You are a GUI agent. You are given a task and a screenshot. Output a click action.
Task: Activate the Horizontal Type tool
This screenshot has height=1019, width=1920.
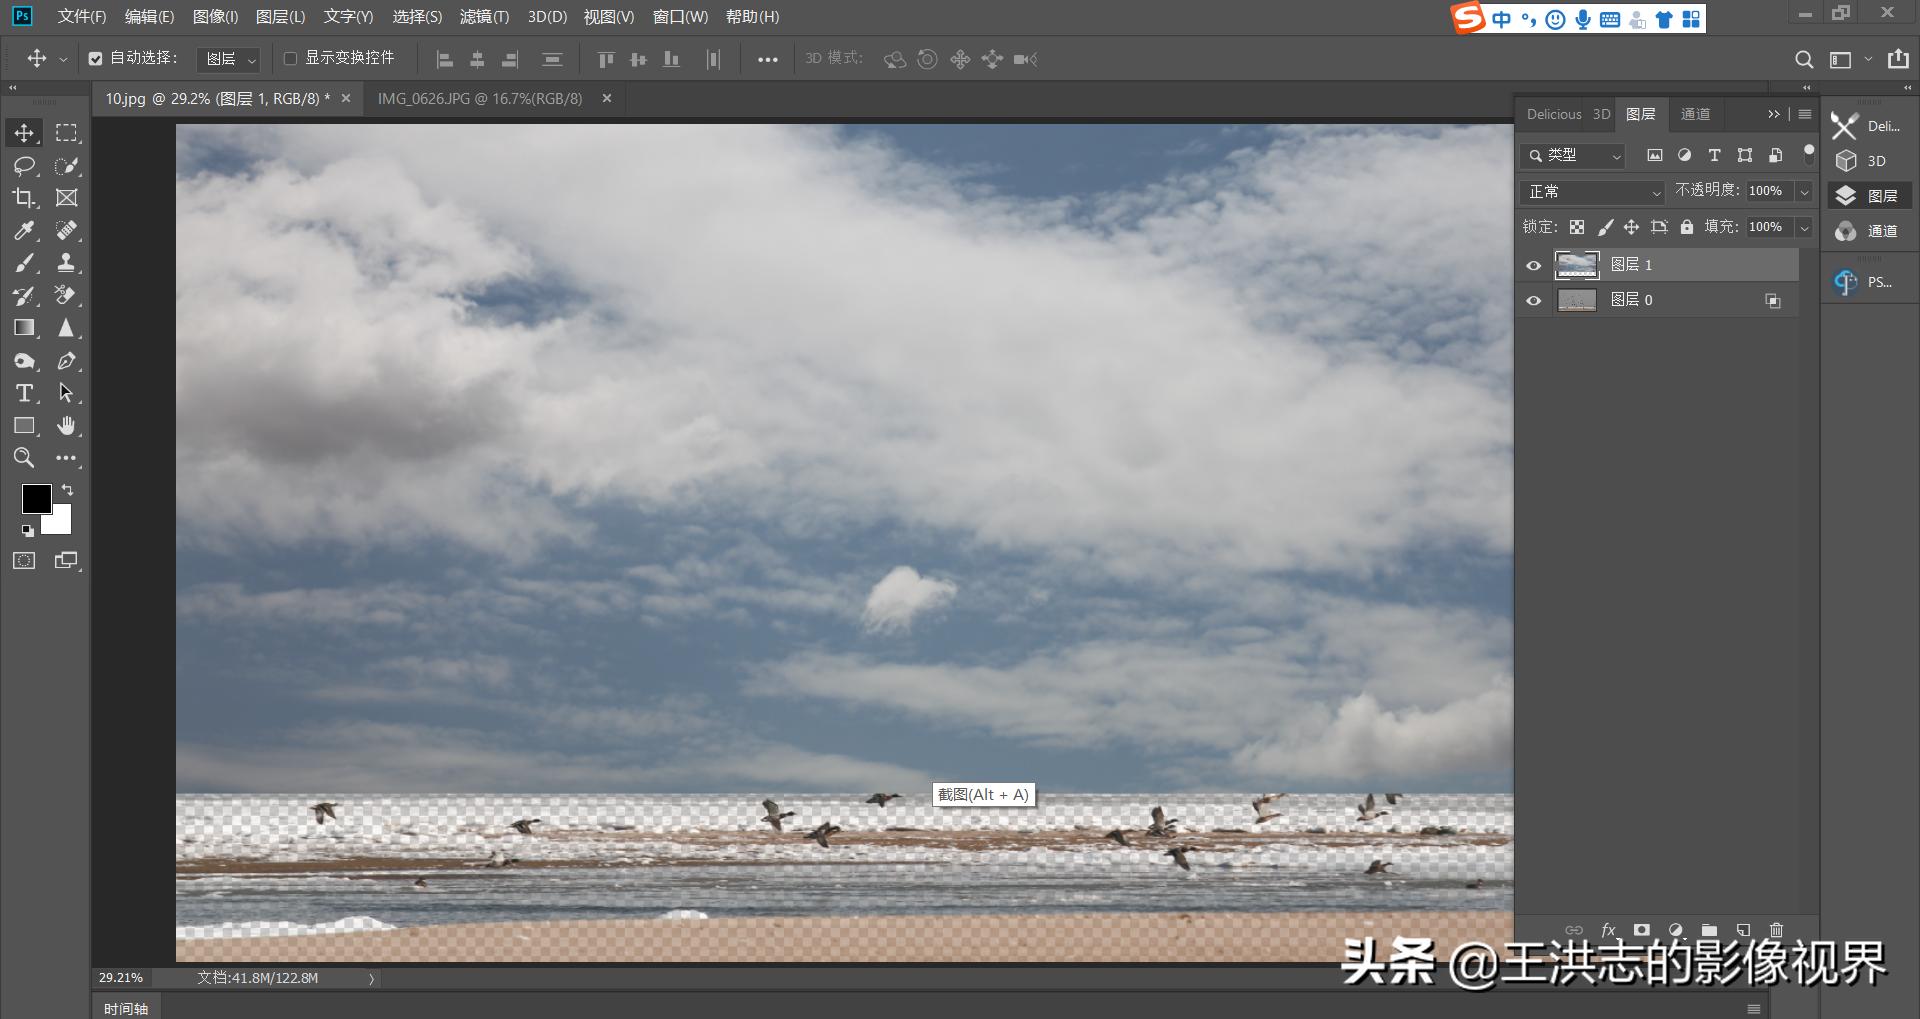pyautogui.click(x=23, y=393)
